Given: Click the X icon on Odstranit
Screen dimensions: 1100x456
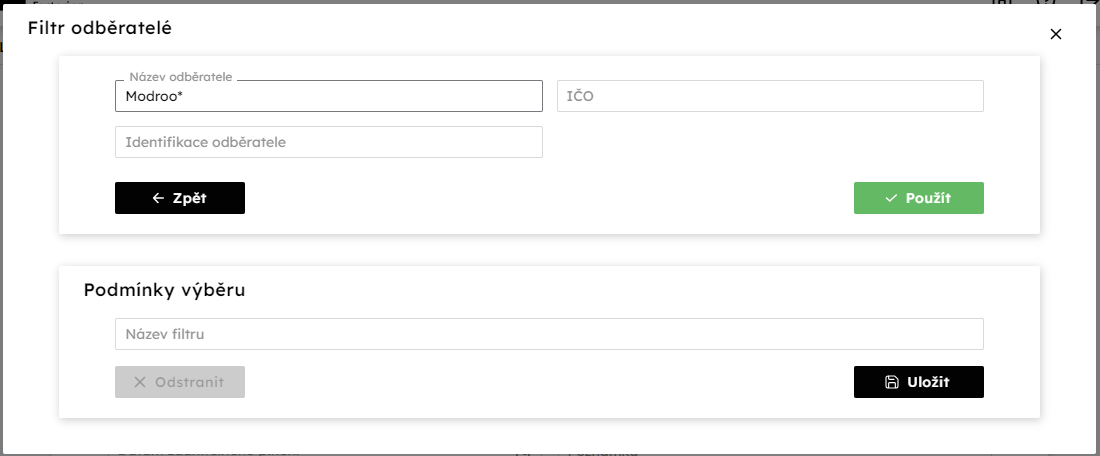Looking at the screenshot, I should (x=140, y=382).
